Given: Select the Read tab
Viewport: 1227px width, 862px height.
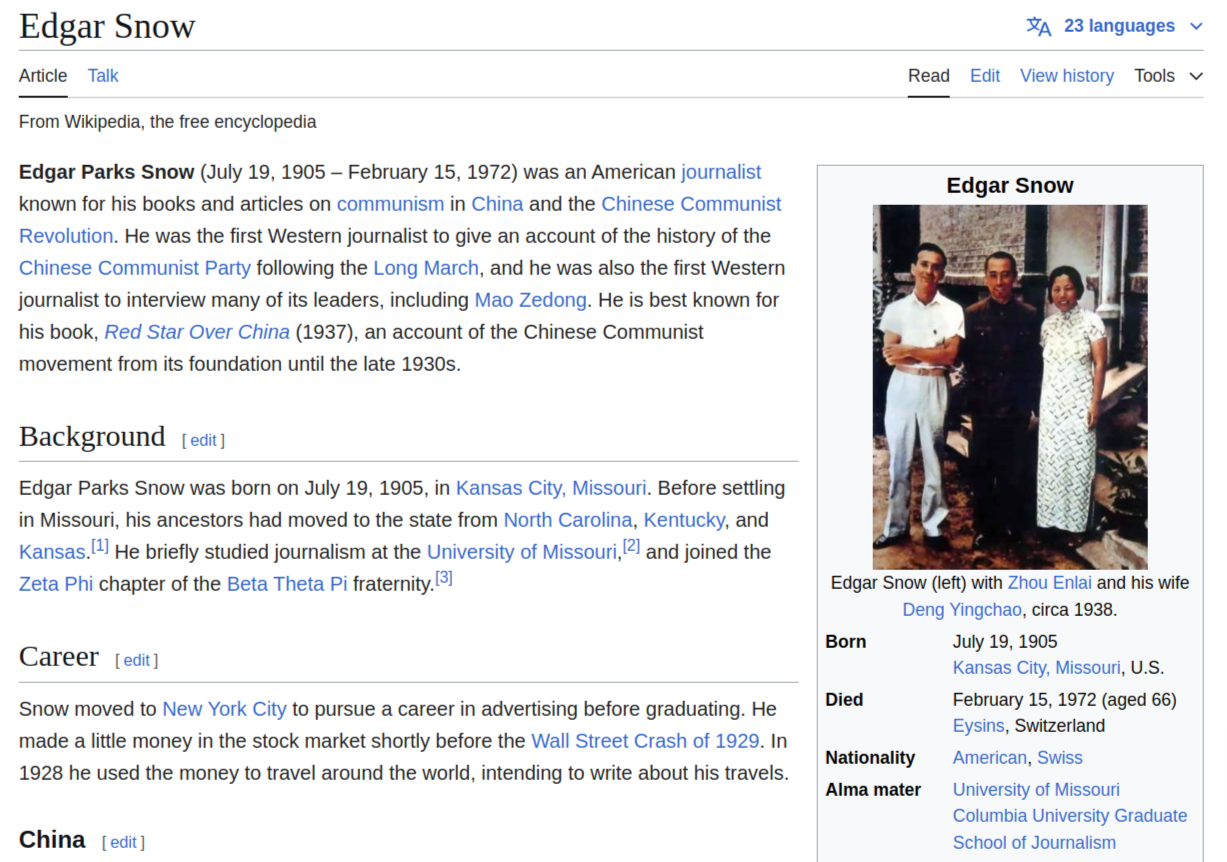Looking at the screenshot, I should tap(929, 76).
